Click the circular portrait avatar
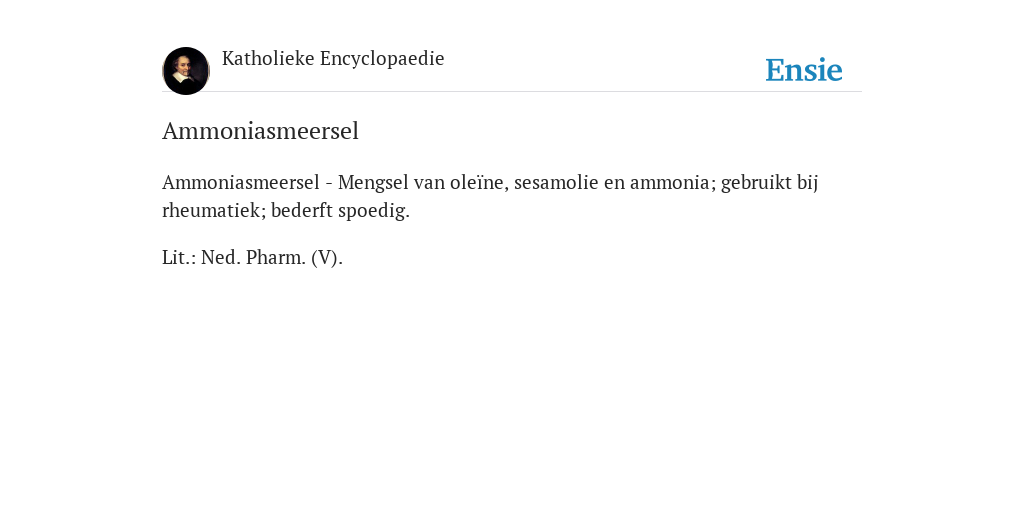 click(185, 71)
